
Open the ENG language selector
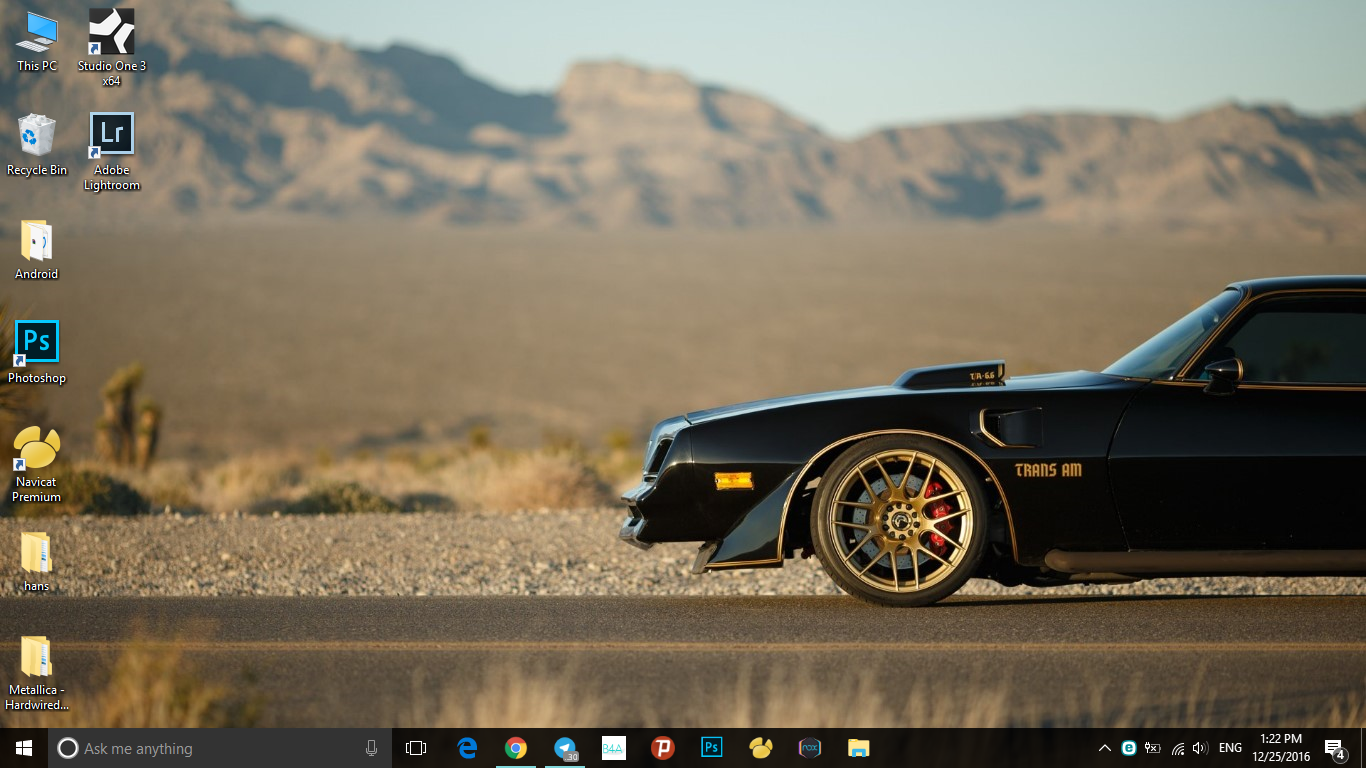pos(1230,747)
